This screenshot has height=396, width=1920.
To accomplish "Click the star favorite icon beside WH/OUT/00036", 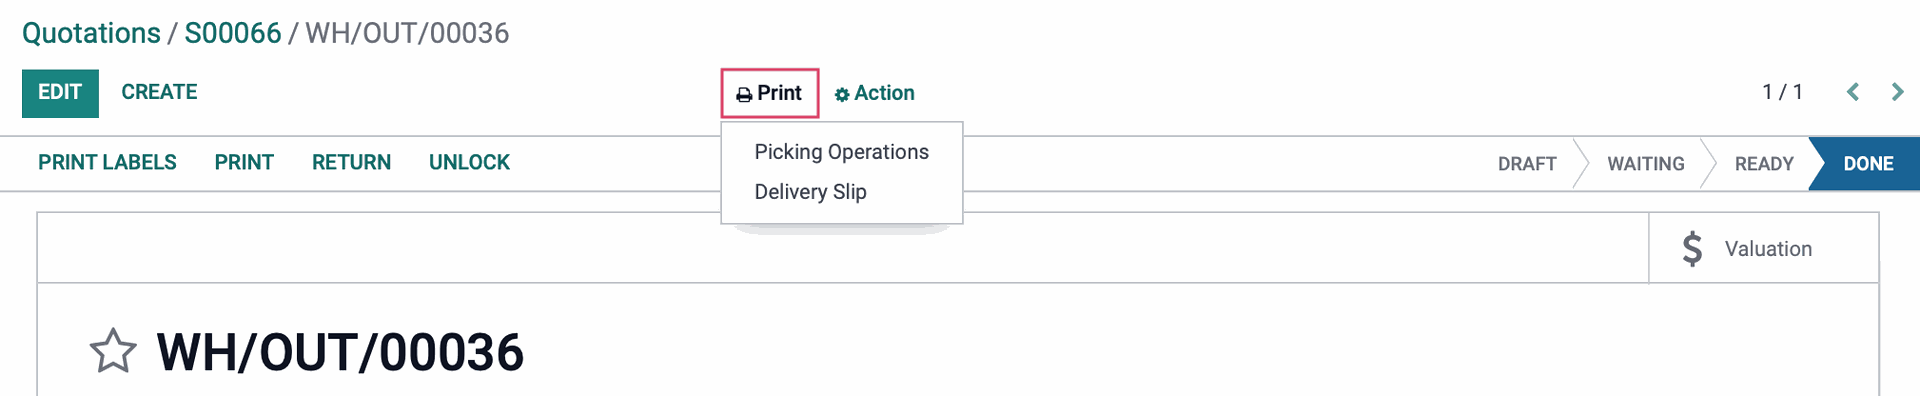I will [113, 351].
